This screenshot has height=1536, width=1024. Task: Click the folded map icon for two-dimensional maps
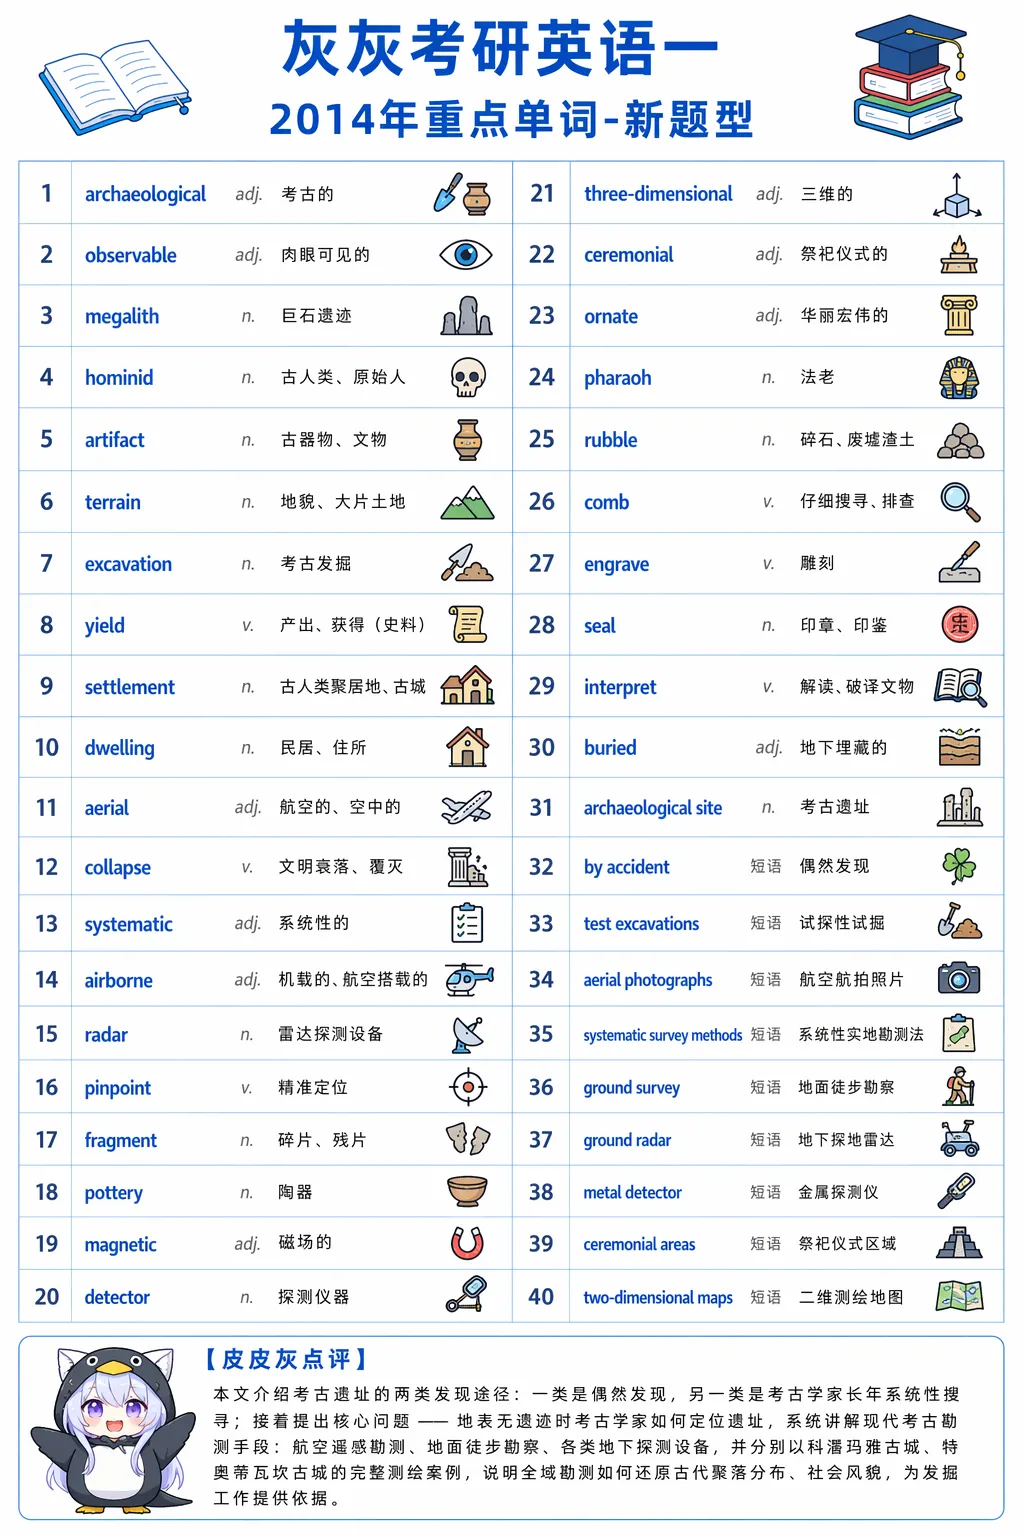tap(960, 1296)
